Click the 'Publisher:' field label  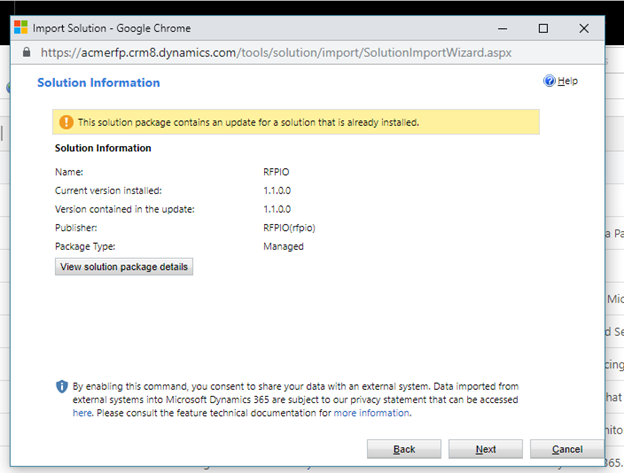click(x=76, y=228)
